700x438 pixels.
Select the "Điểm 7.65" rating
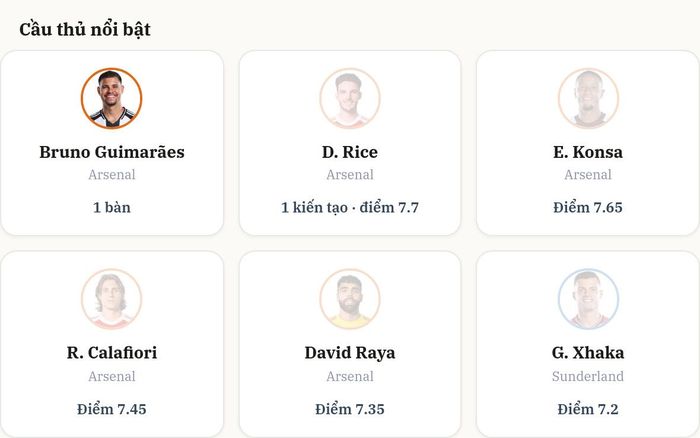pyautogui.click(x=588, y=208)
